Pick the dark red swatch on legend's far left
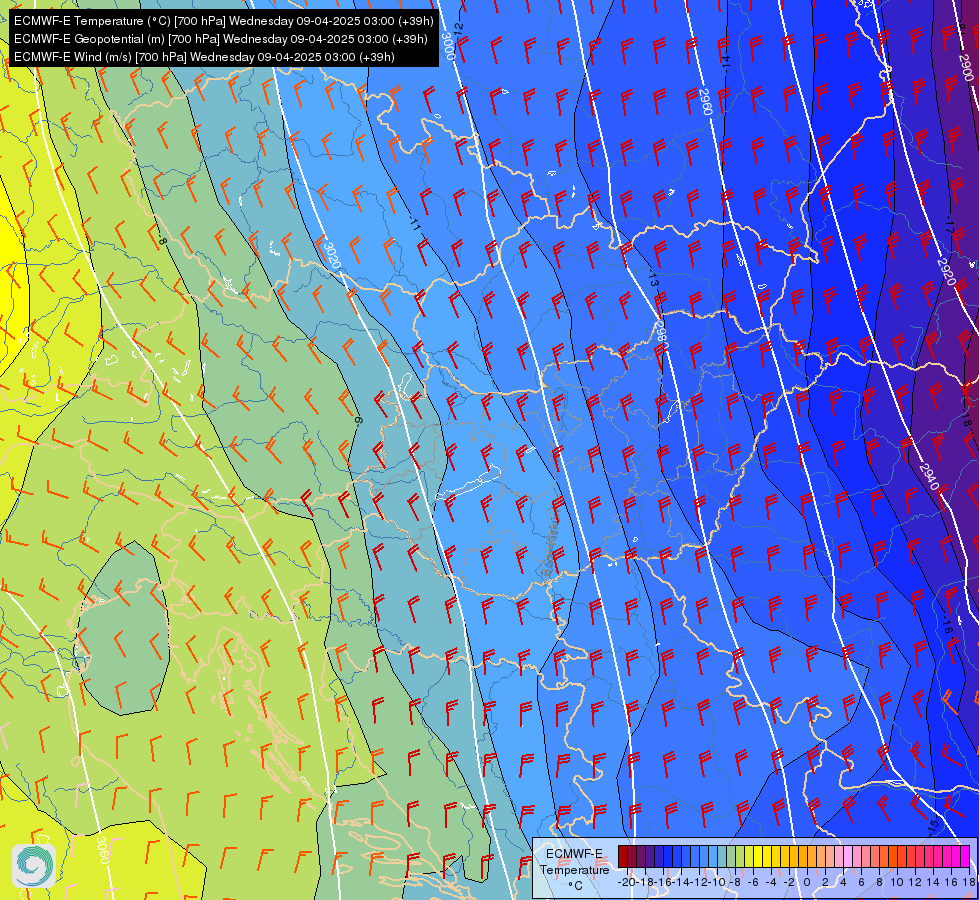The width and height of the screenshot is (979, 900). (x=622, y=857)
